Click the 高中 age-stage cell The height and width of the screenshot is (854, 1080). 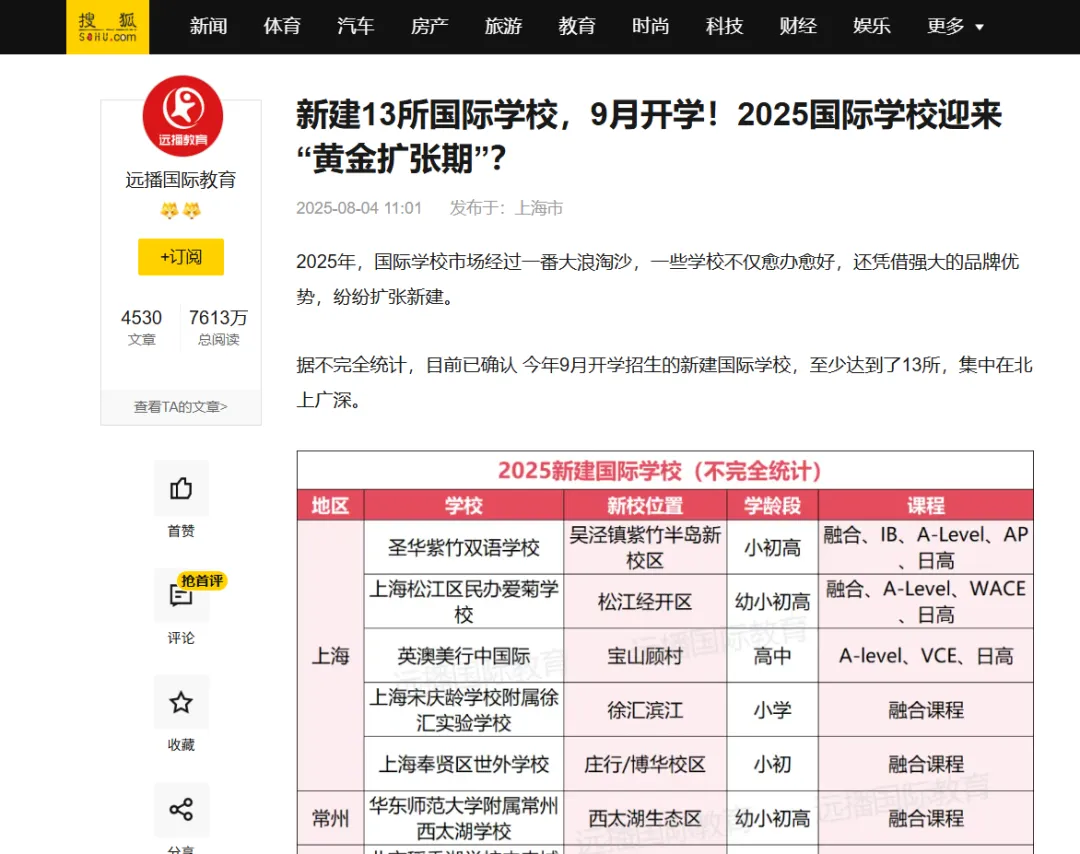[x=772, y=656]
